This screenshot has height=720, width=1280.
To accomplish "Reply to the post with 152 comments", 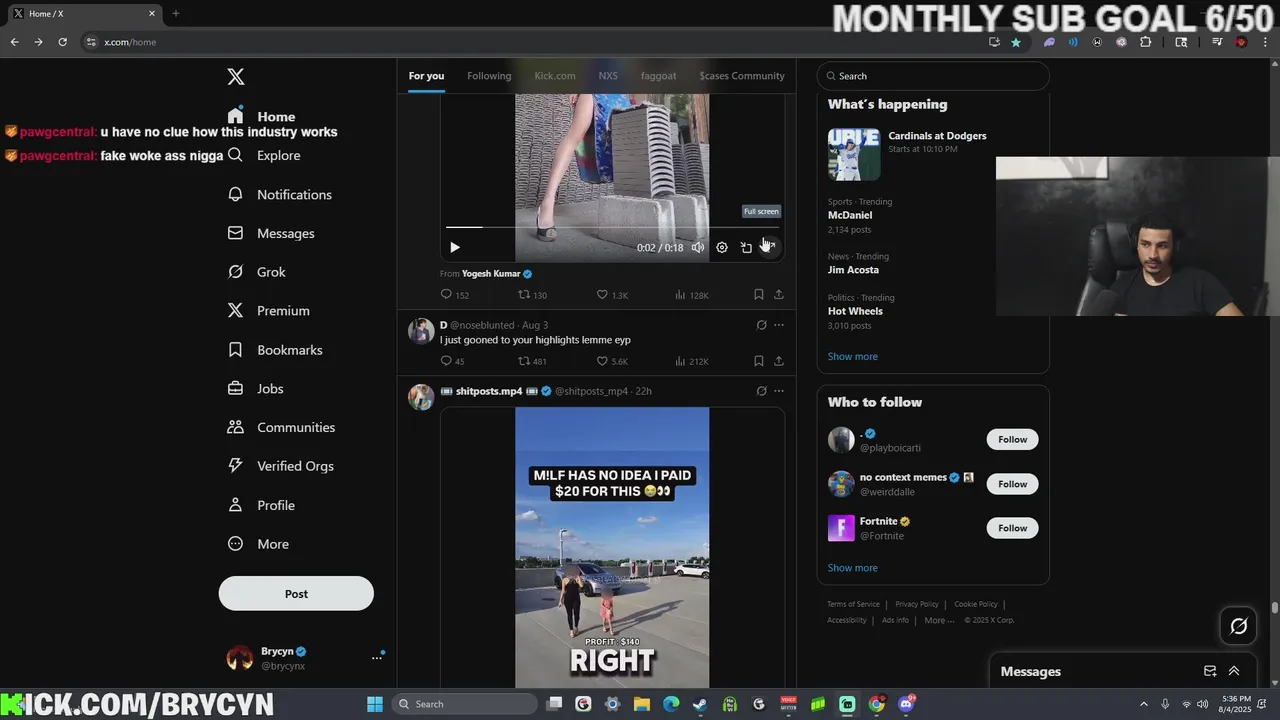I will [x=454, y=295].
